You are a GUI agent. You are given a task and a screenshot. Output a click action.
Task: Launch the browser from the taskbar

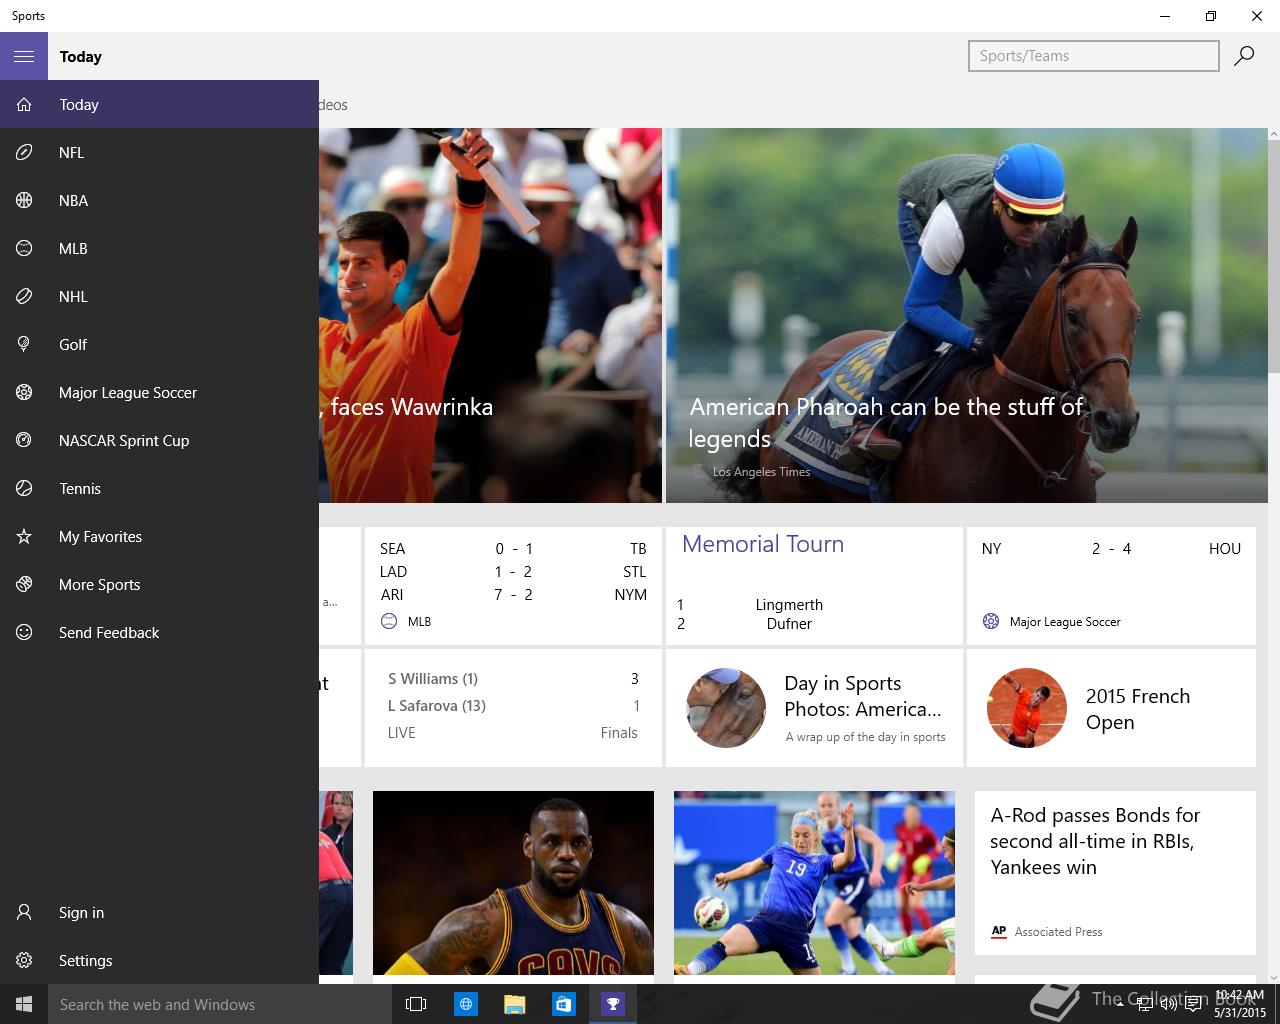click(x=465, y=1004)
